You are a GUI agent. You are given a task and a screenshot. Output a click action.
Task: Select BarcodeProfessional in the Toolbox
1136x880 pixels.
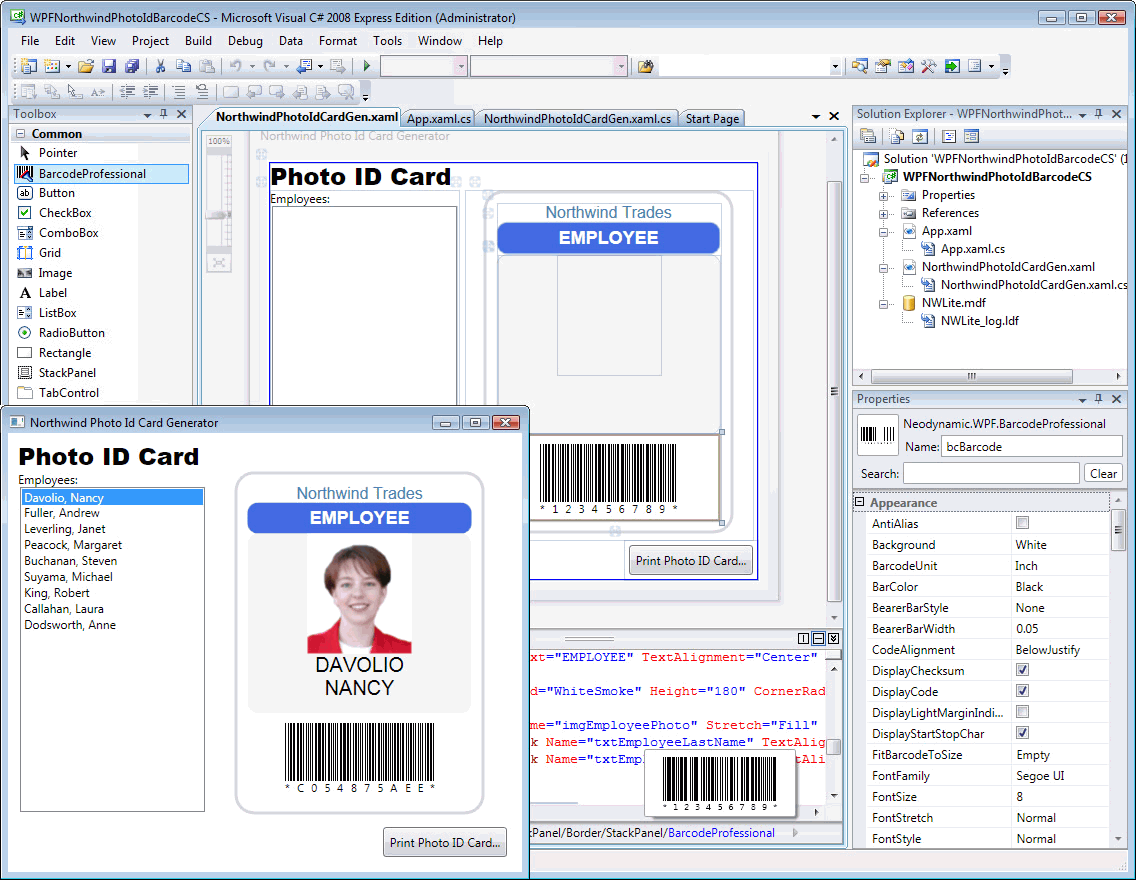click(x=101, y=174)
